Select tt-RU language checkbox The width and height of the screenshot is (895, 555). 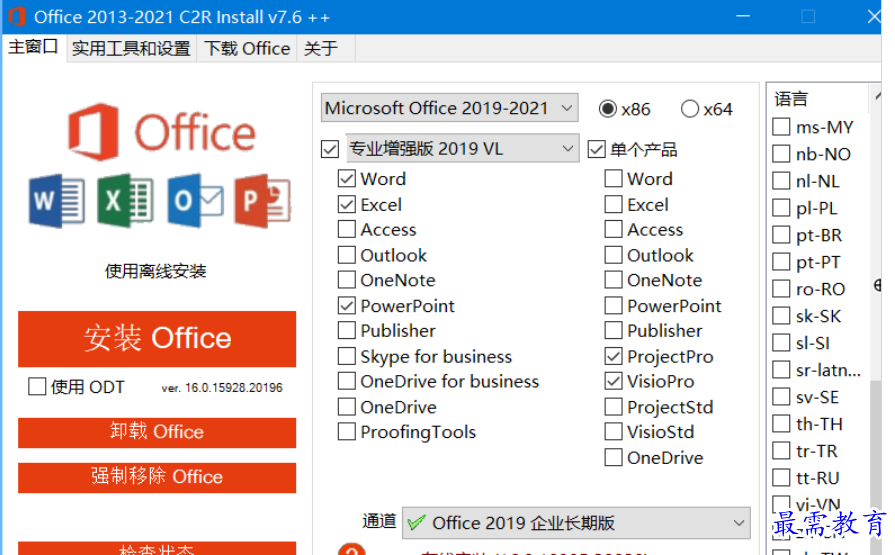(781, 477)
